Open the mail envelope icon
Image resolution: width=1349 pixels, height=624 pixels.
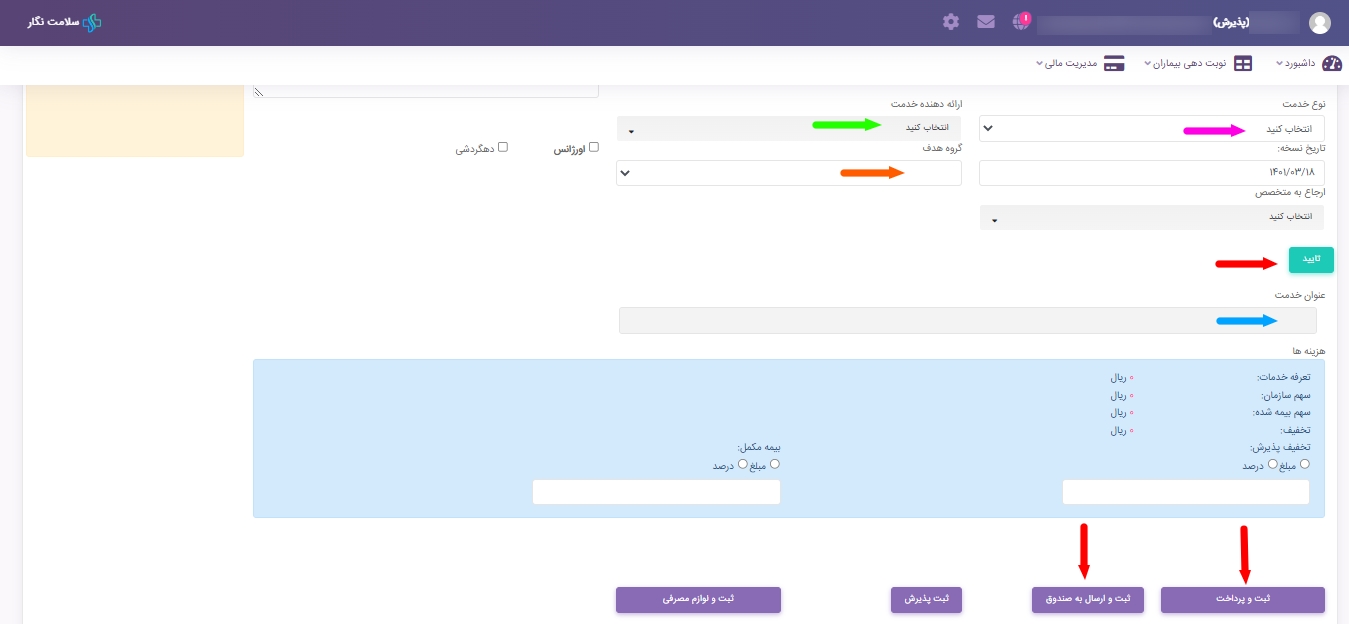click(986, 22)
